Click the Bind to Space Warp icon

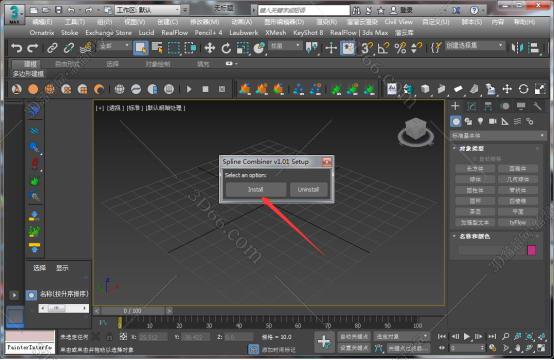86,48
